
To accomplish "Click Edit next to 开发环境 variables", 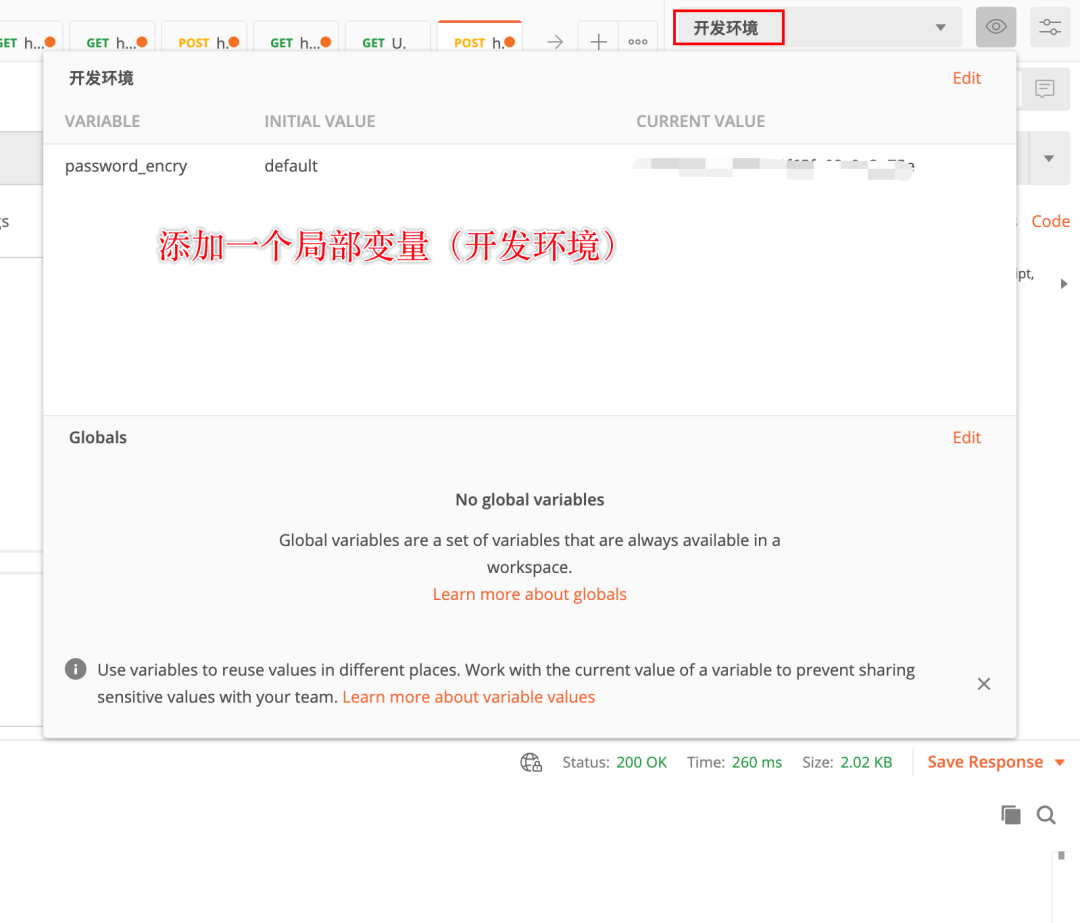I will click(x=965, y=77).
